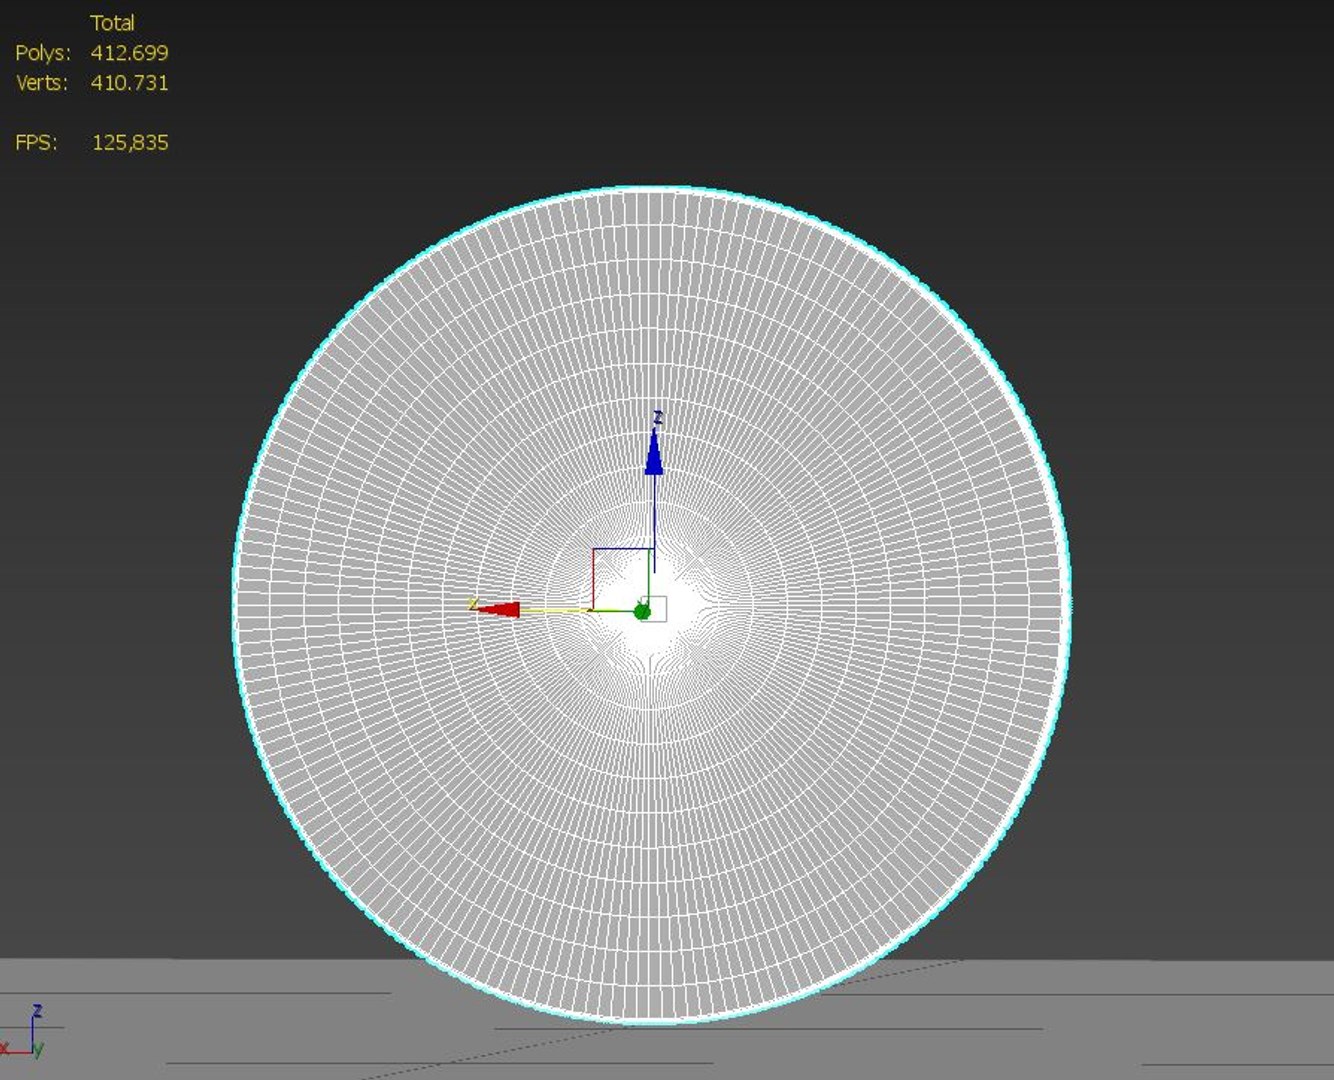The height and width of the screenshot is (1080, 1334).
Task: Click the "Polys:" label
Action: pos(43,53)
